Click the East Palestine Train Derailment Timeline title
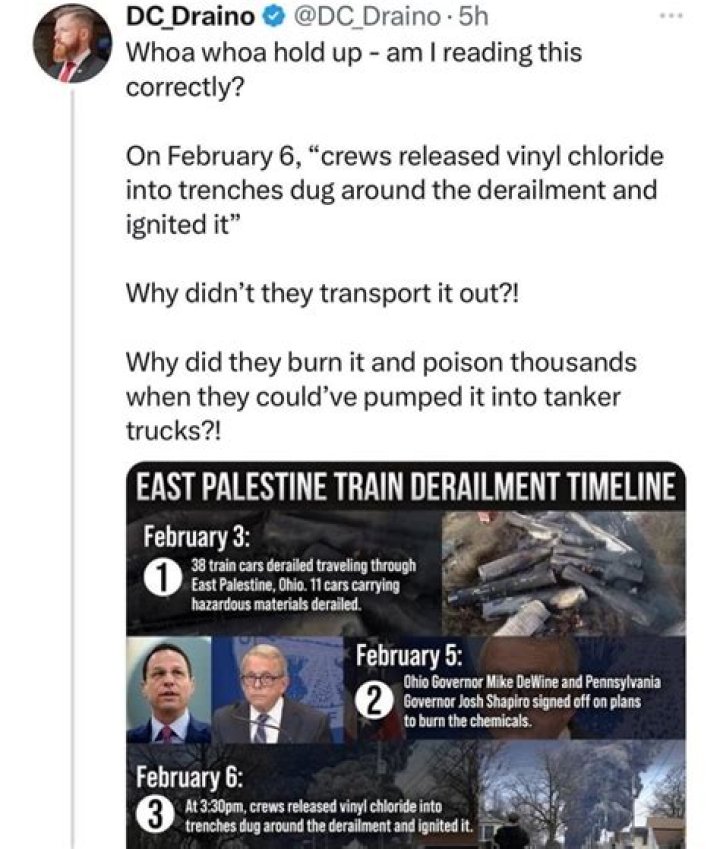Viewport: 720px width, 849px height. pyautogui.click(x=404, y=489)
